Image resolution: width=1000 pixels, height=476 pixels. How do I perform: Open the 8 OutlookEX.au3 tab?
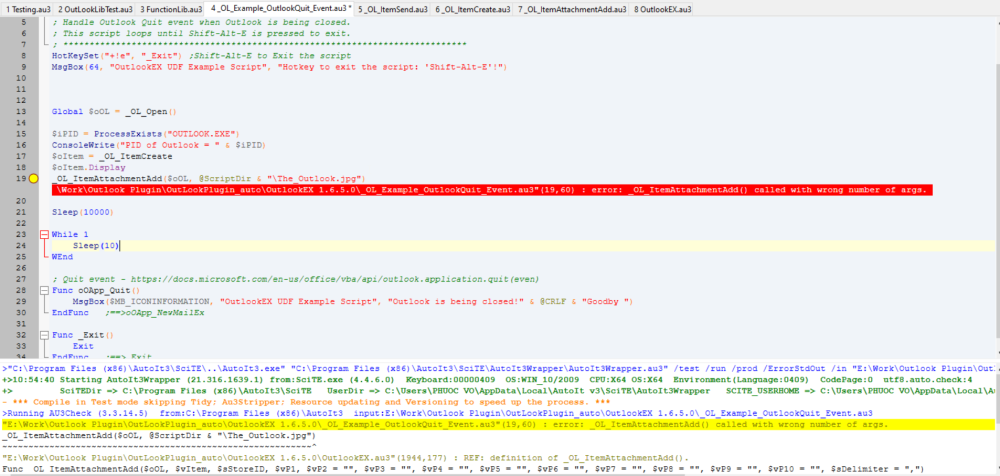(662, 9)
